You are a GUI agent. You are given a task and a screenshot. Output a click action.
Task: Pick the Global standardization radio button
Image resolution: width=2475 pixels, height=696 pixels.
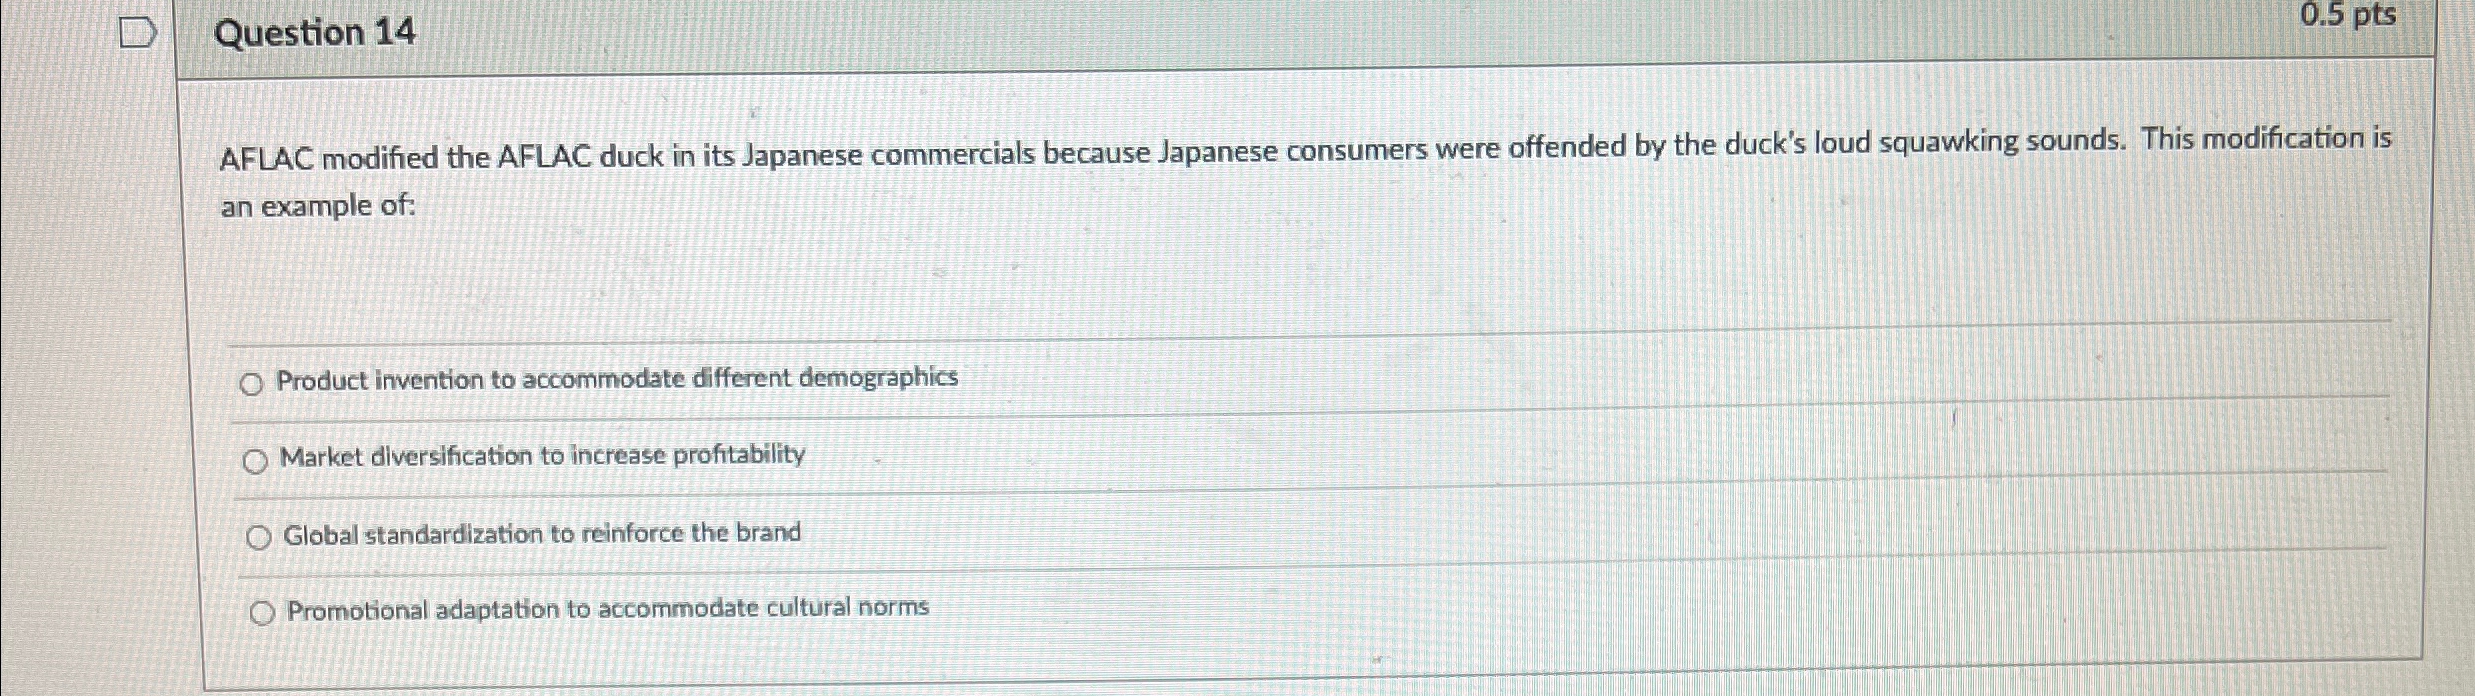click(x=258, y=538)
